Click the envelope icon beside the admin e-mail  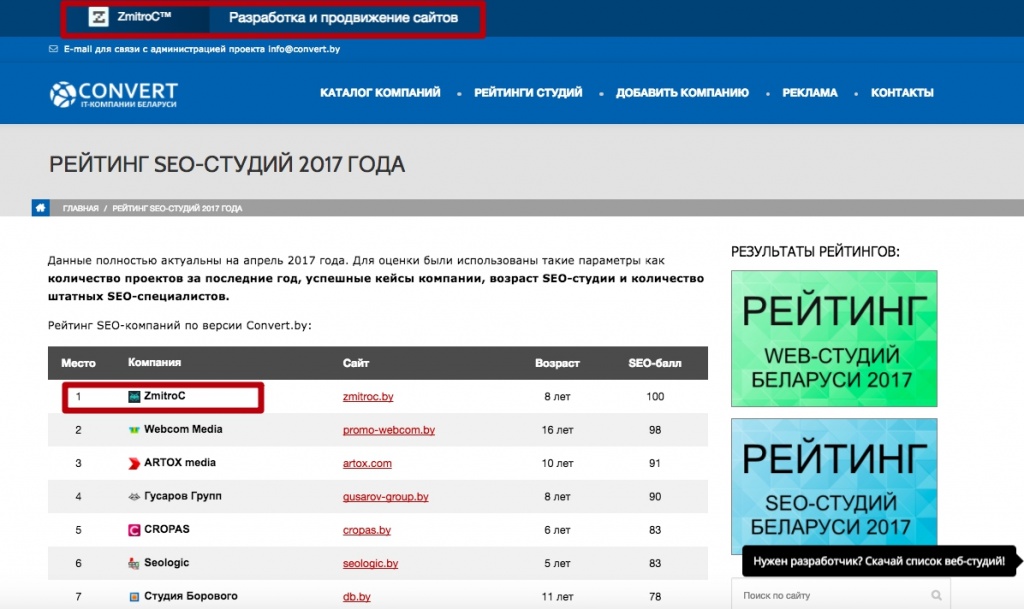coord(54,49)
